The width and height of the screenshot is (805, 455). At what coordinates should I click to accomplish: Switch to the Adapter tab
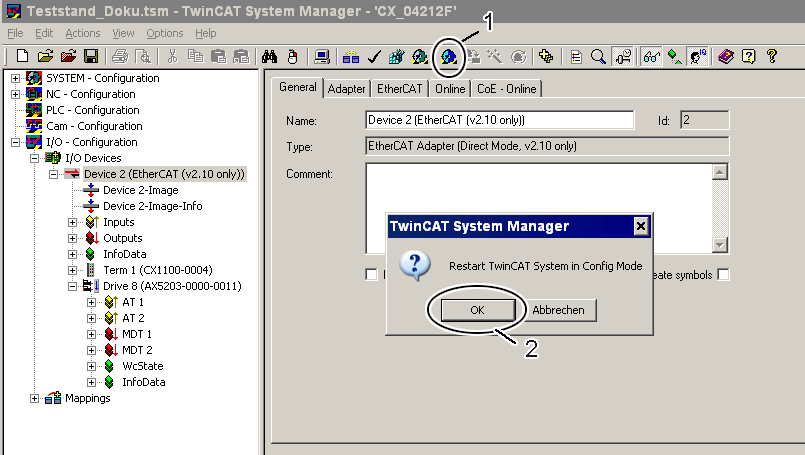tap(347, 89)
